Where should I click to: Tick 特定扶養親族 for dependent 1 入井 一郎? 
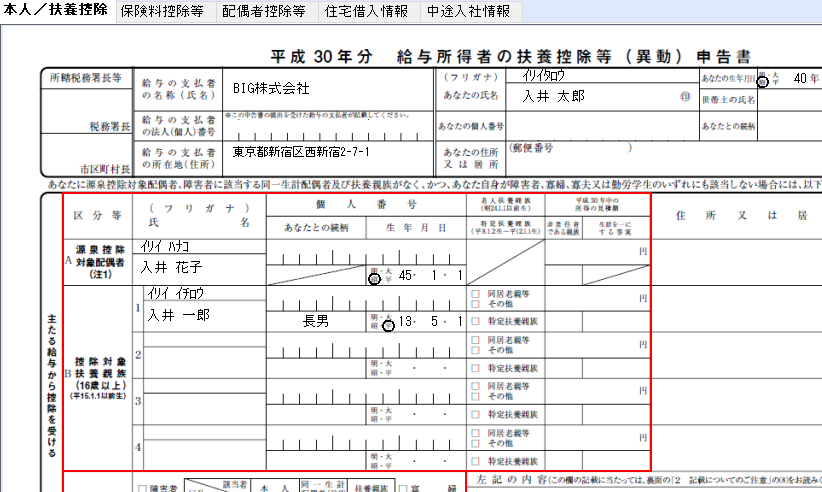pyautogui.click(x=475, y=321)
